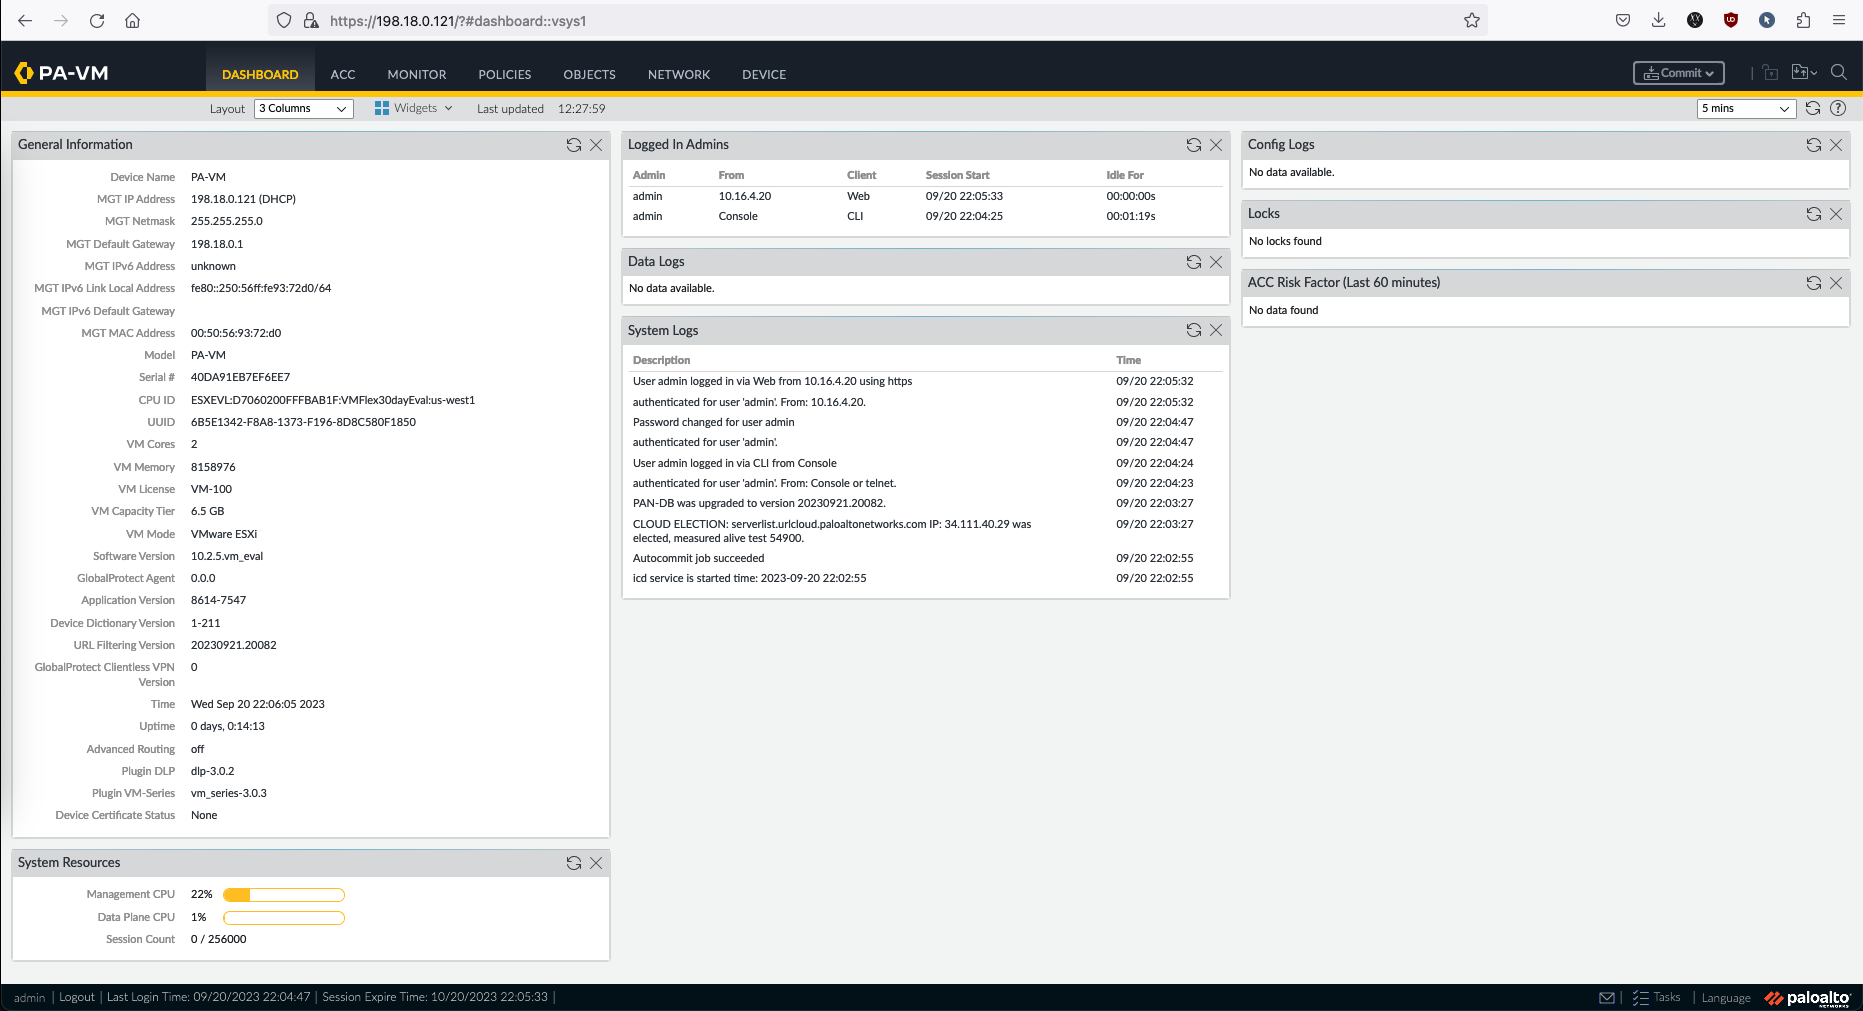The image size is (1863, 1011).
Task: Open the 3 Columns layout dropdown
Action: coord(304,108)
